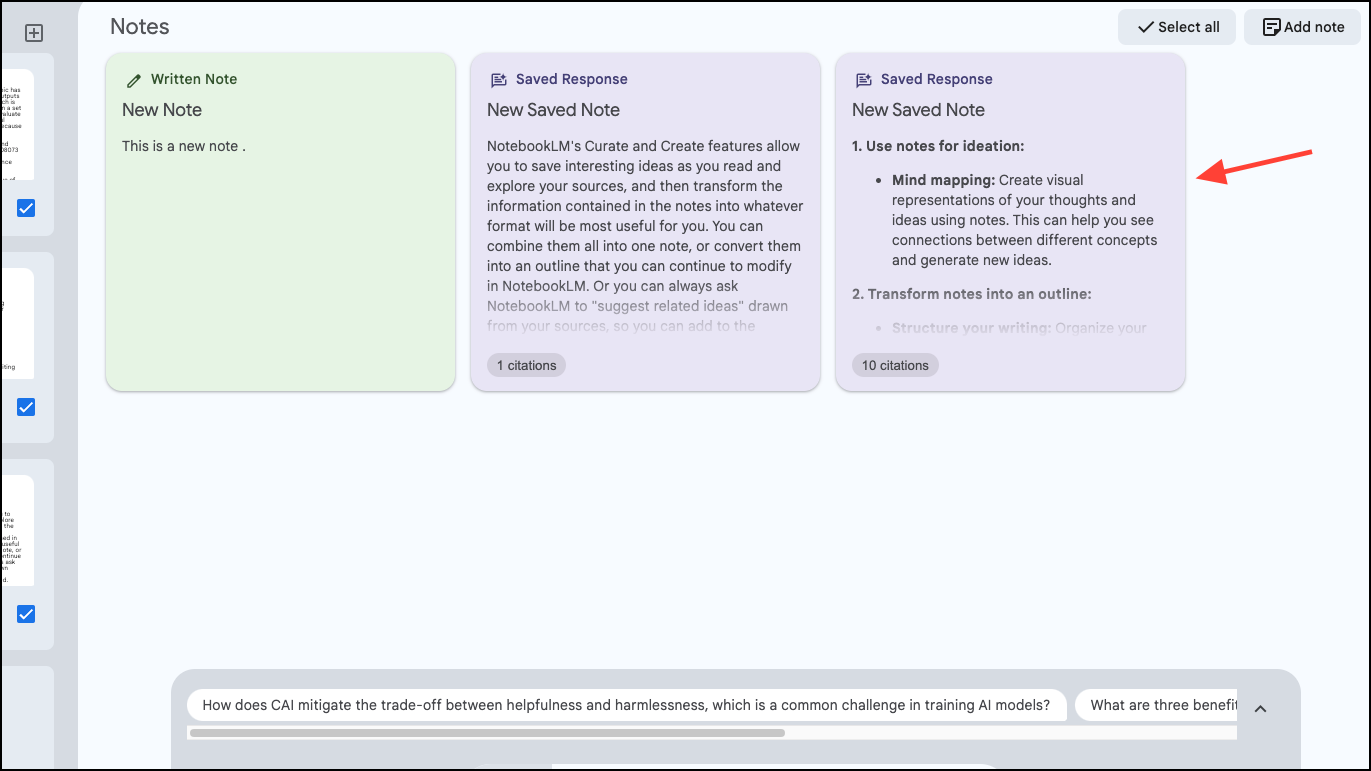Image resolution: width=1371 pixels, height=771 pixels.
Task: Click the '1. Use notes for ideation:' heading
Action: pos(938,146)
